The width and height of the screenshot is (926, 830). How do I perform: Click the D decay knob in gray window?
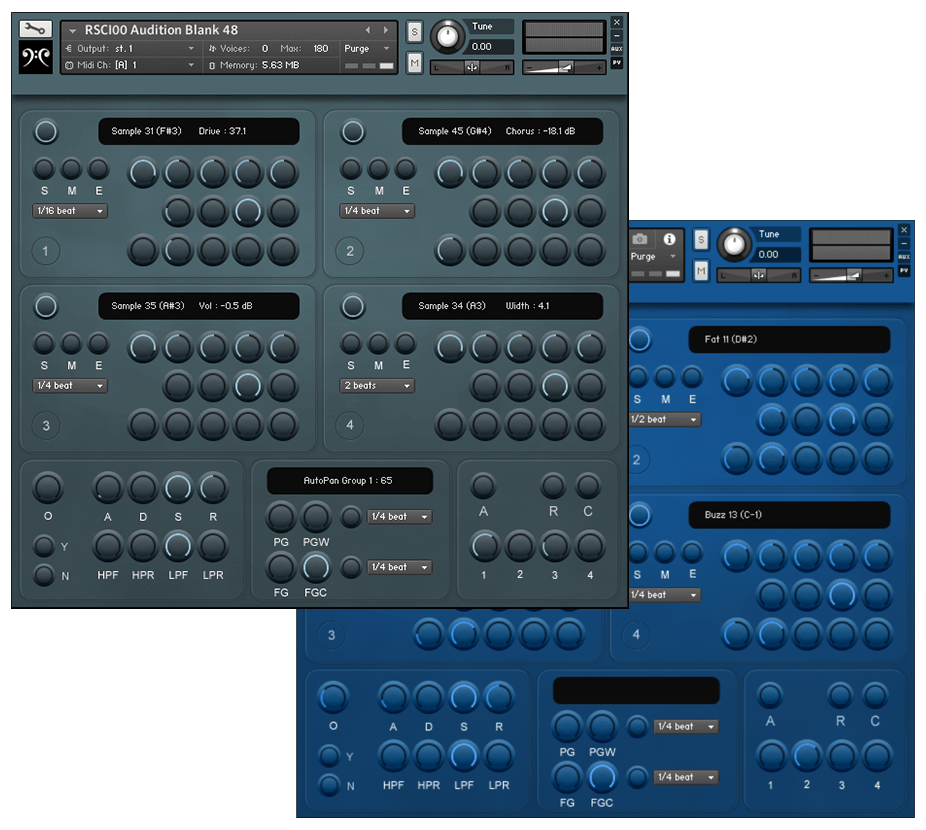click(143, 488)
